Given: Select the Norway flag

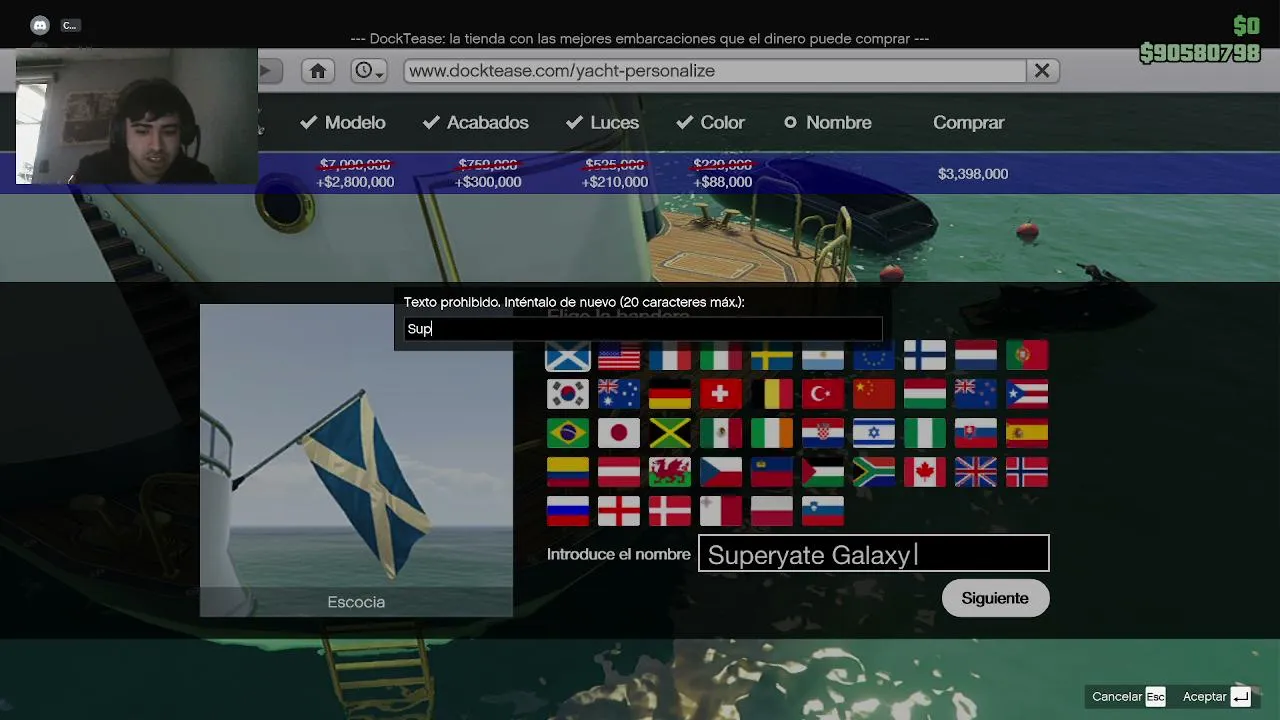Looking at the screenshot, I should pos(1027,472).
